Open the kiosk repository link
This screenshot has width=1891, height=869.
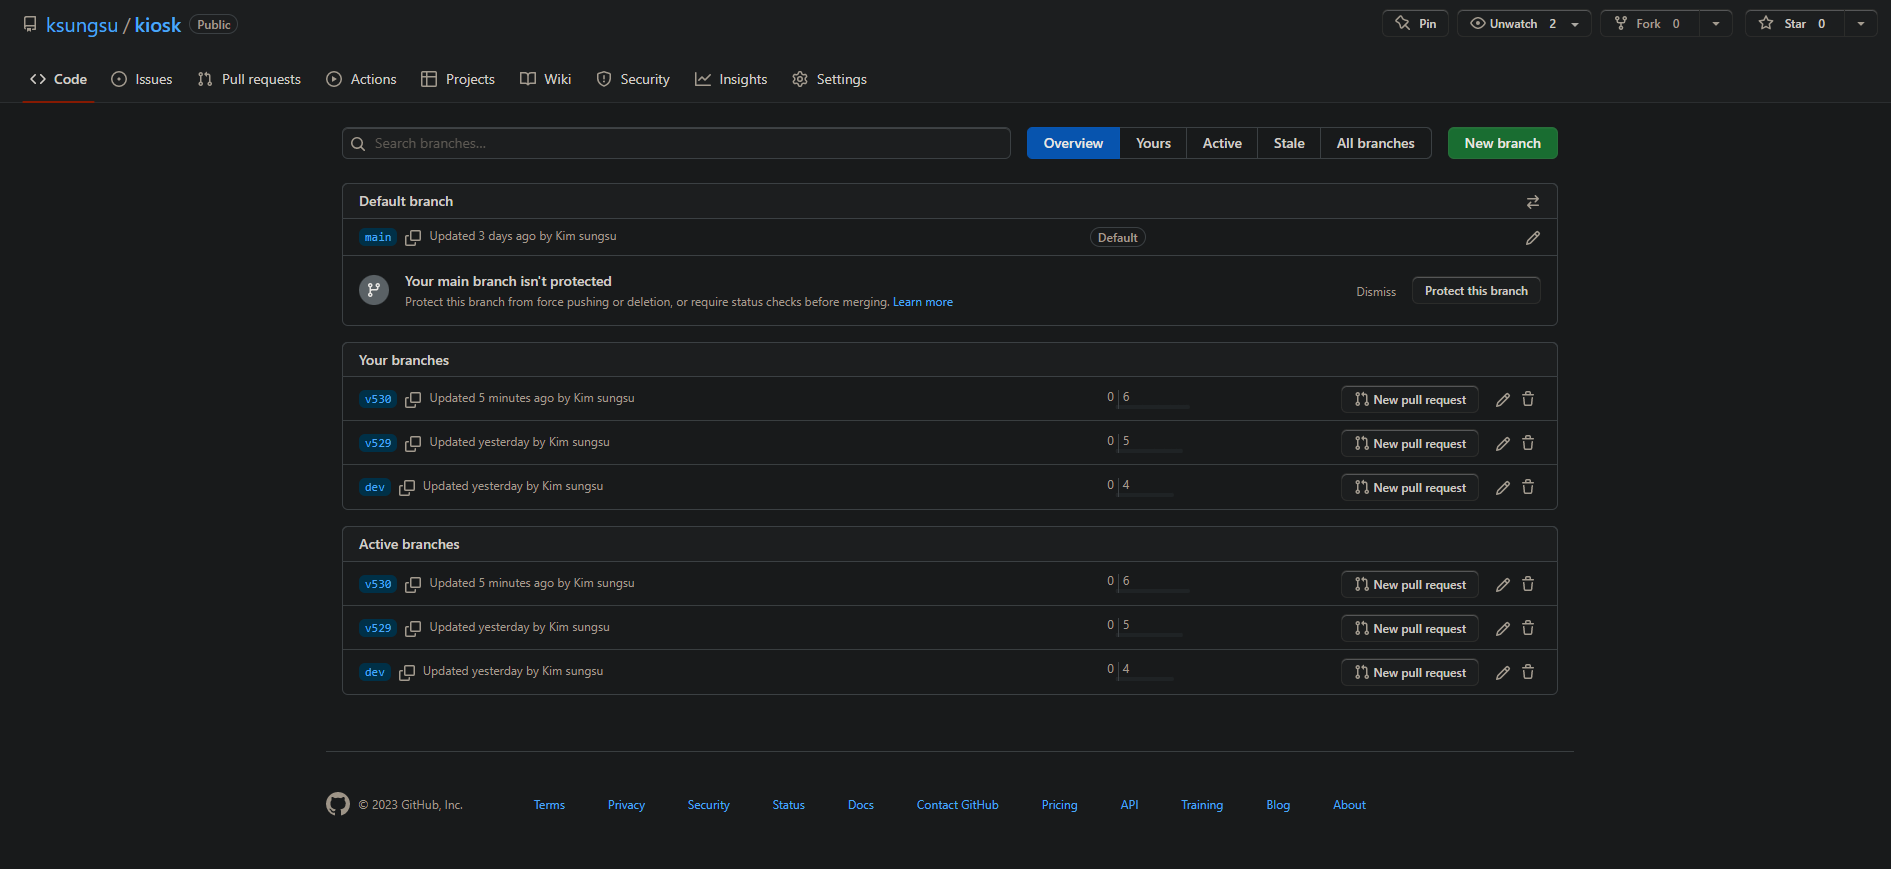click(158, 25)
